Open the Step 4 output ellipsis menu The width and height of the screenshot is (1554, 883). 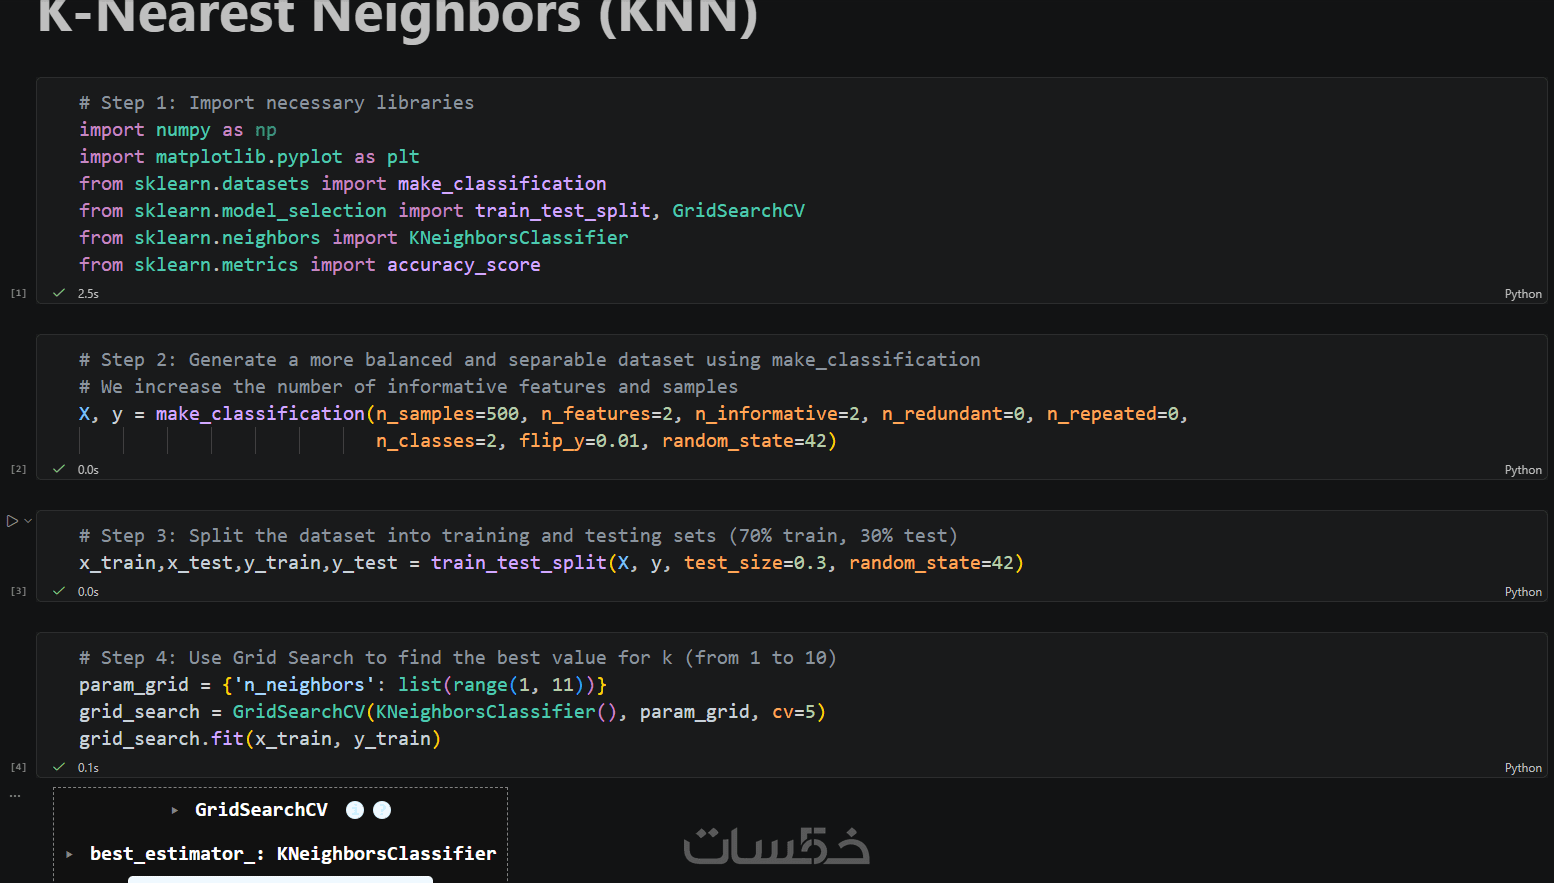point(15,796)
